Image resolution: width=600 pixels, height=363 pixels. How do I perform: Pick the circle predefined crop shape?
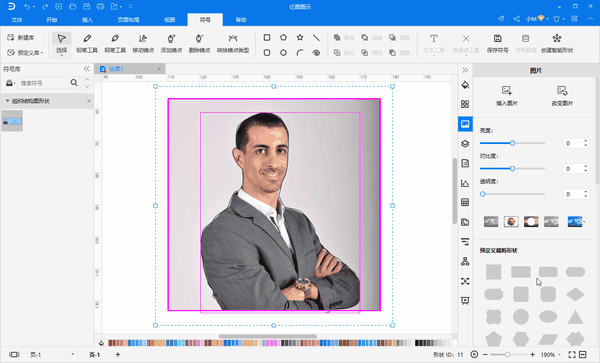click(521, 317)
